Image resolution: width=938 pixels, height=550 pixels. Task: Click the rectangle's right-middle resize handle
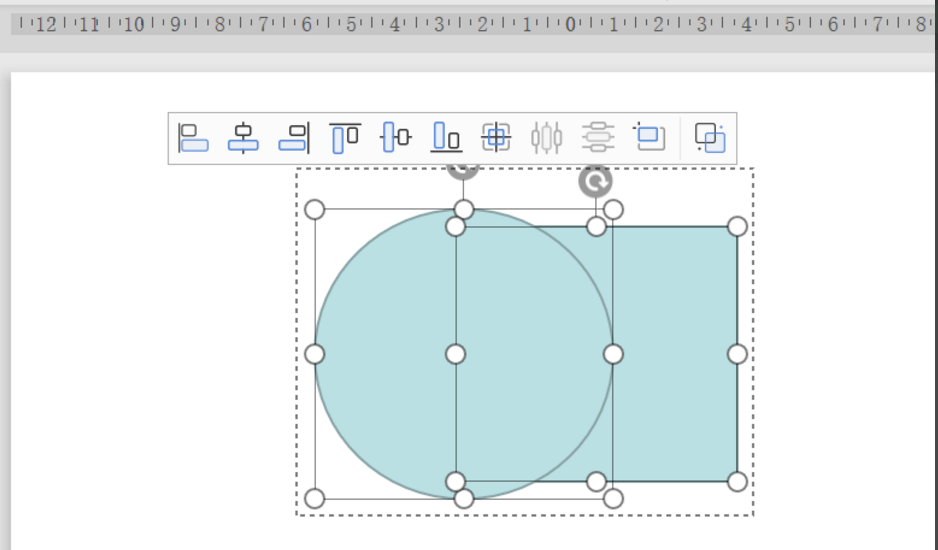(x=738, y=354)
